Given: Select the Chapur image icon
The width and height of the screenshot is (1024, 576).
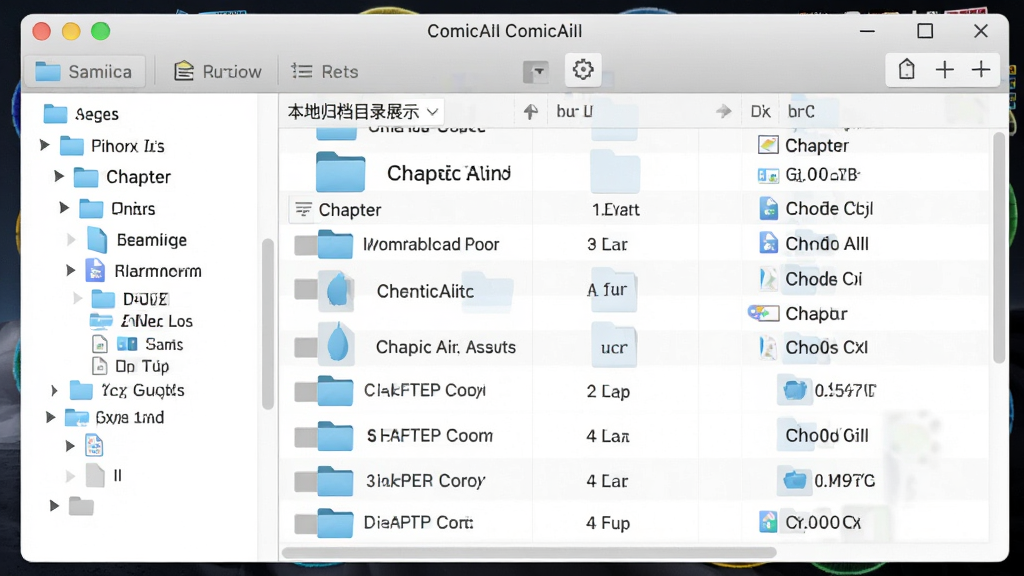Looking at the screenshot, I should [x=763, y=313].
